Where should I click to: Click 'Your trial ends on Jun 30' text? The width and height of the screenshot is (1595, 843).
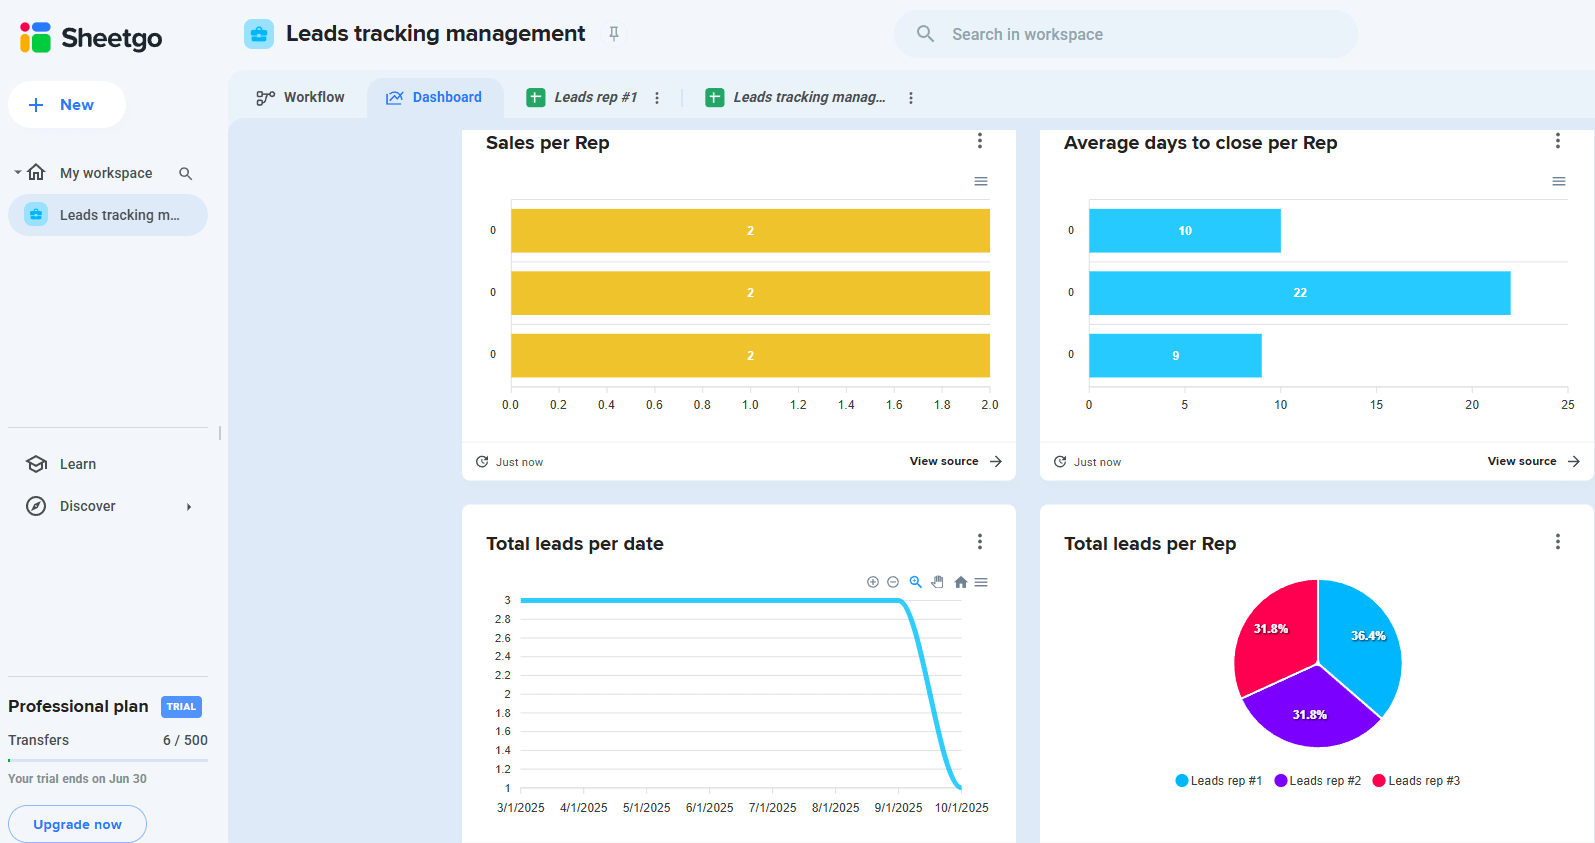click(77, 779)
